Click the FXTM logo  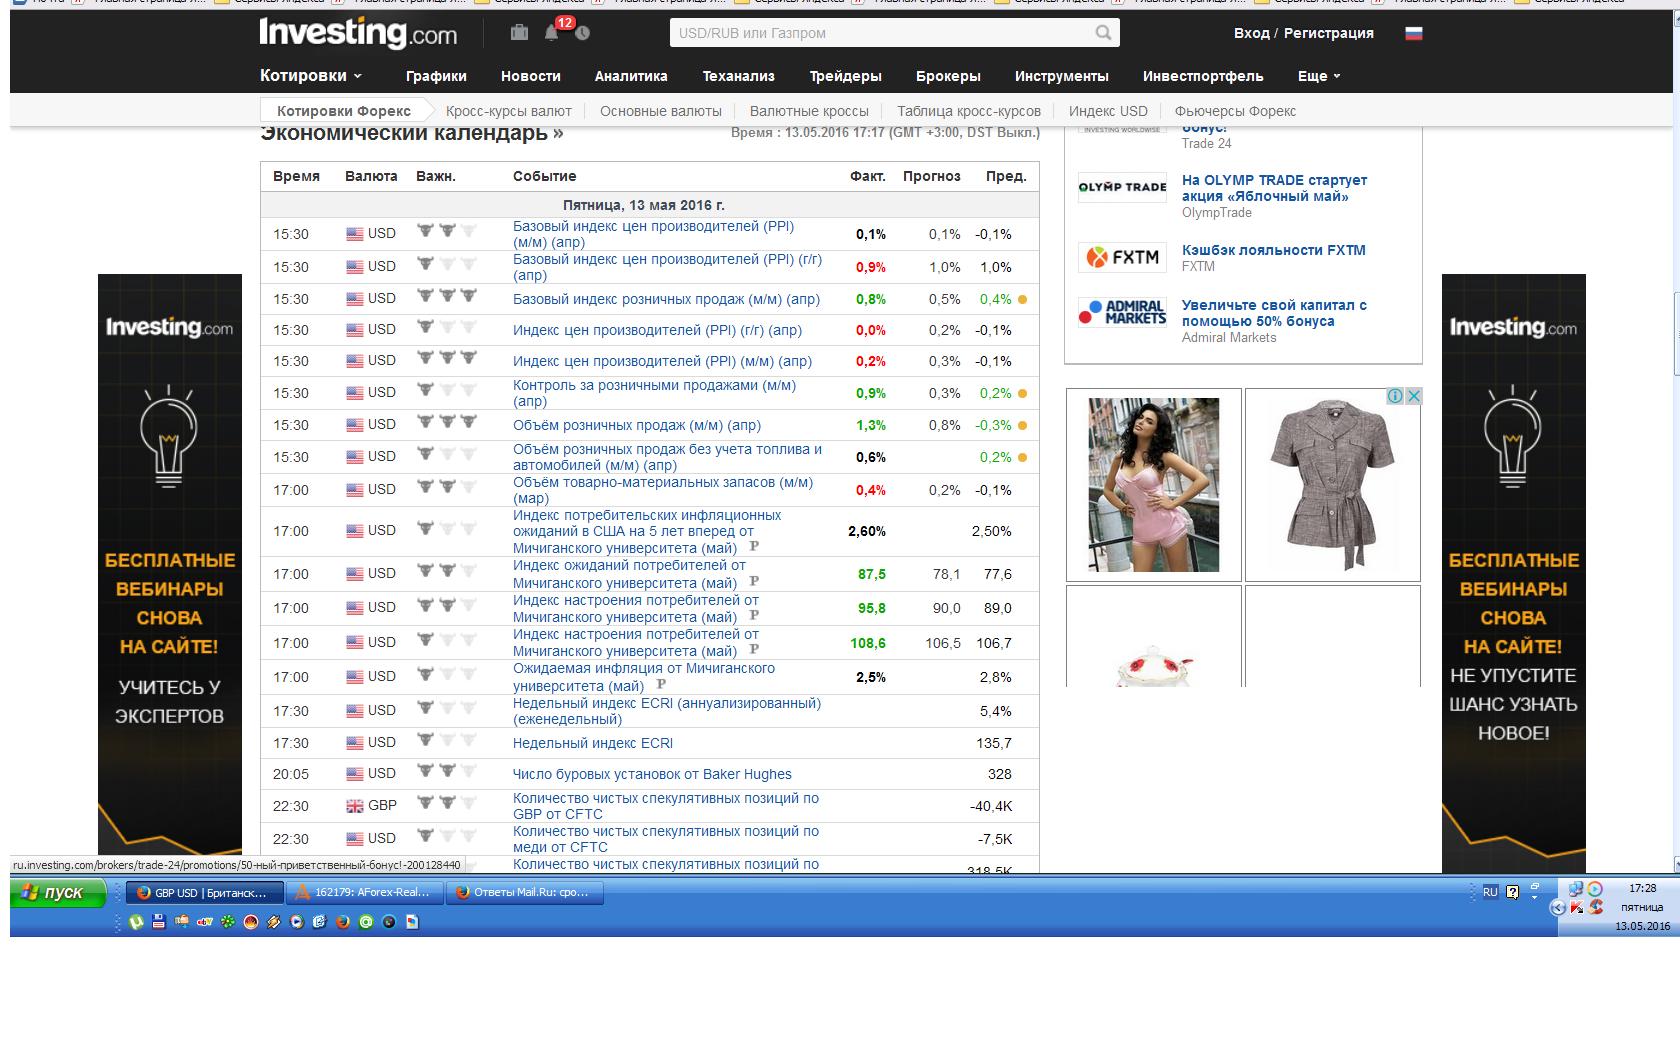pyautogui.click(x=1122, y=257)
